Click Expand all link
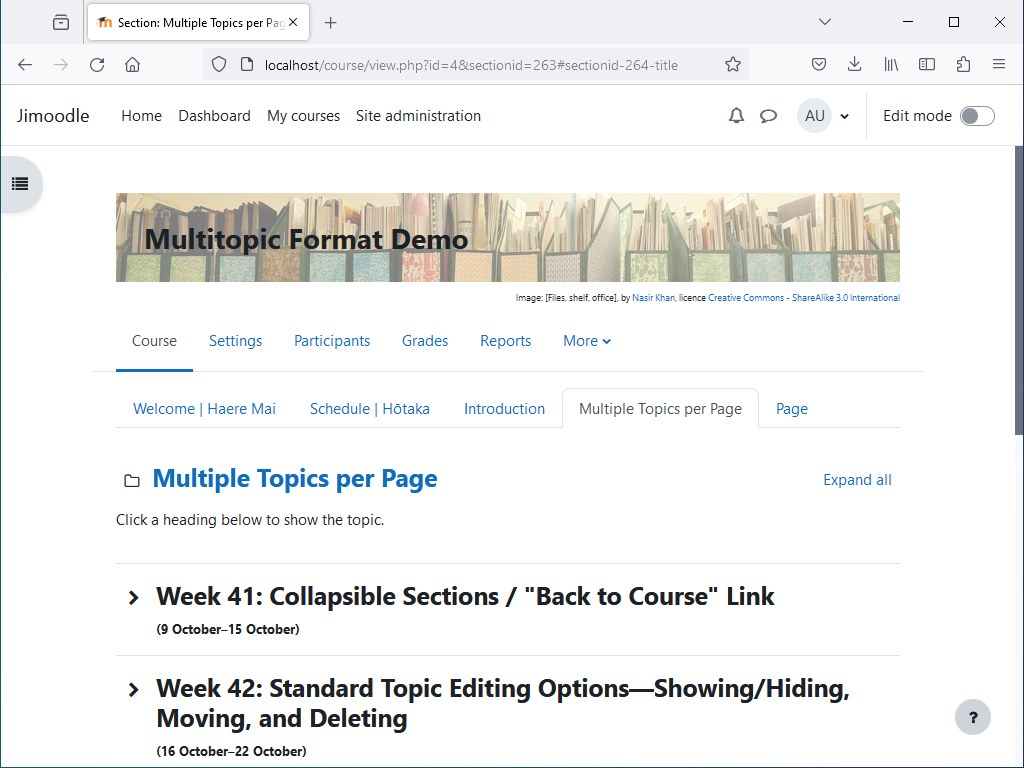Screen dimensions: 1024x768 click(857, 480)
